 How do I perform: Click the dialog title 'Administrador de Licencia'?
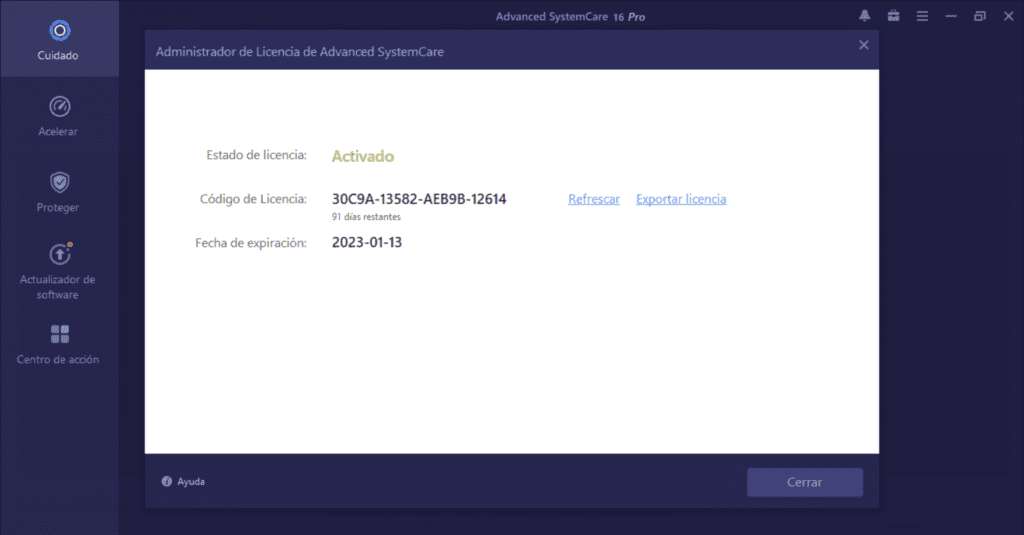[300, 52]
